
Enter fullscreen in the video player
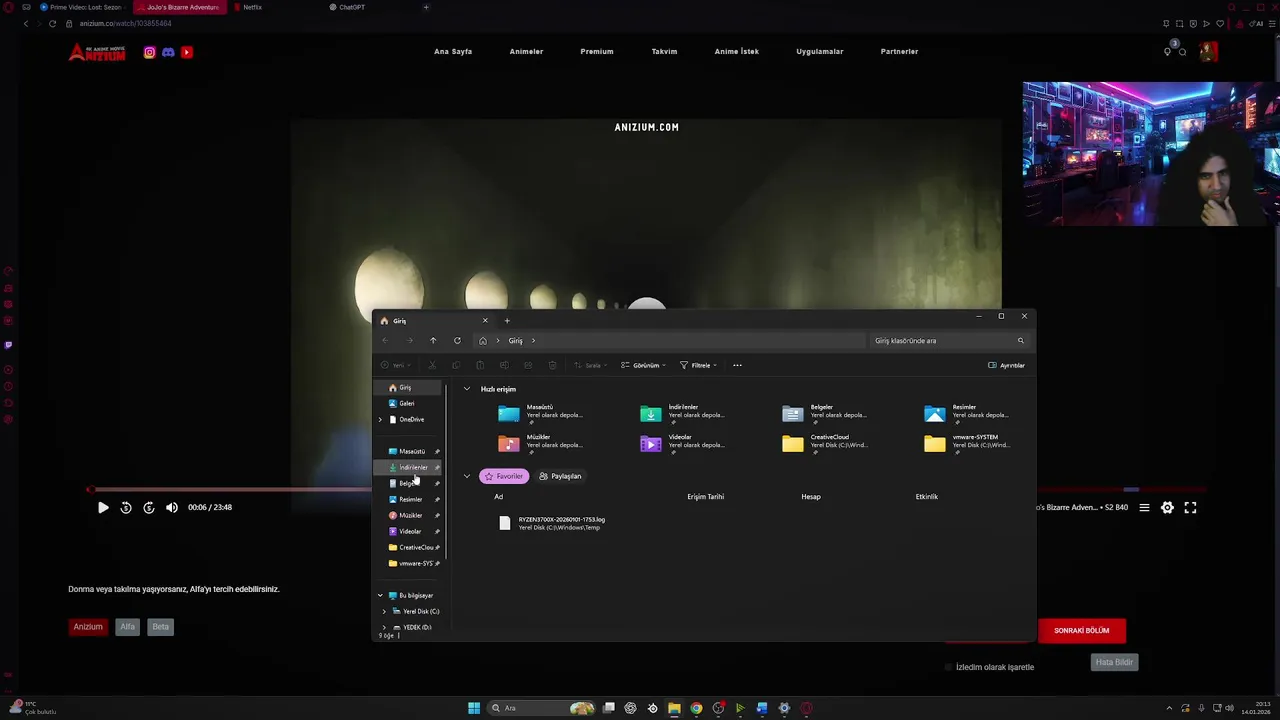1190,508
